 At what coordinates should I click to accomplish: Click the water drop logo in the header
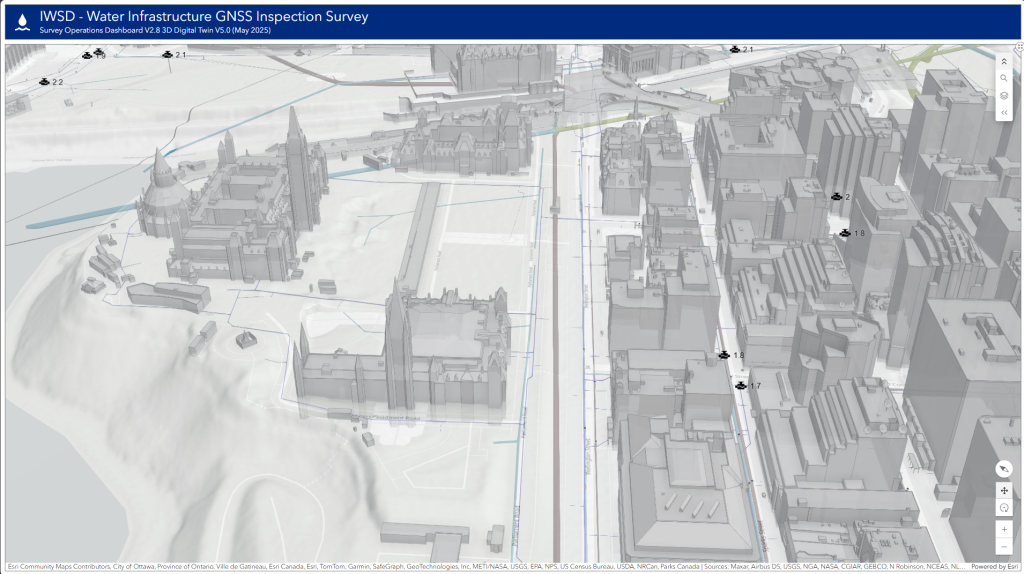(21, 22)
